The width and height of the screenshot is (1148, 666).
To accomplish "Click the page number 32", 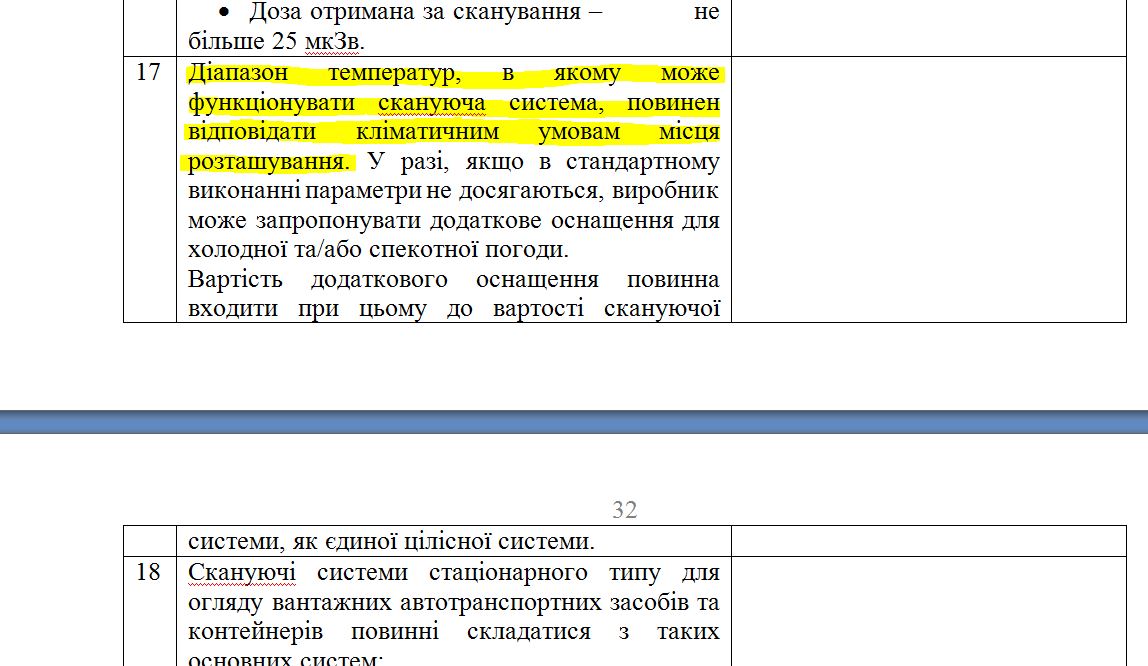I will [x=624, y=510].
